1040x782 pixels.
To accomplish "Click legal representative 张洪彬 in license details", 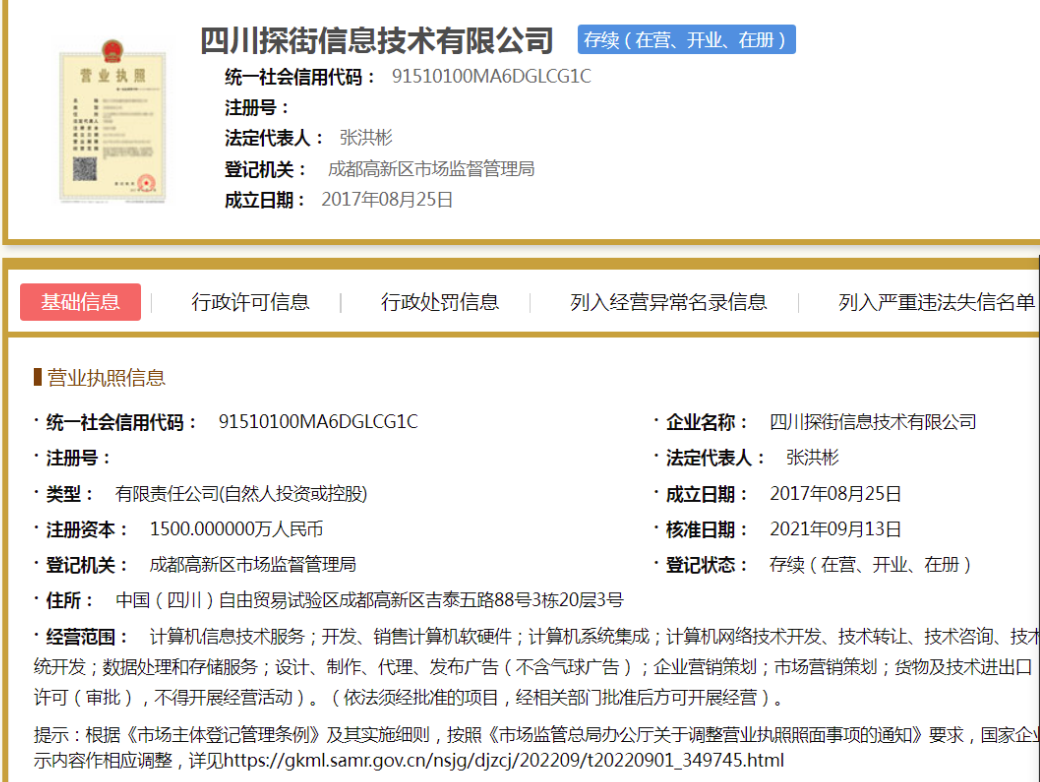I will click(812, 458).
